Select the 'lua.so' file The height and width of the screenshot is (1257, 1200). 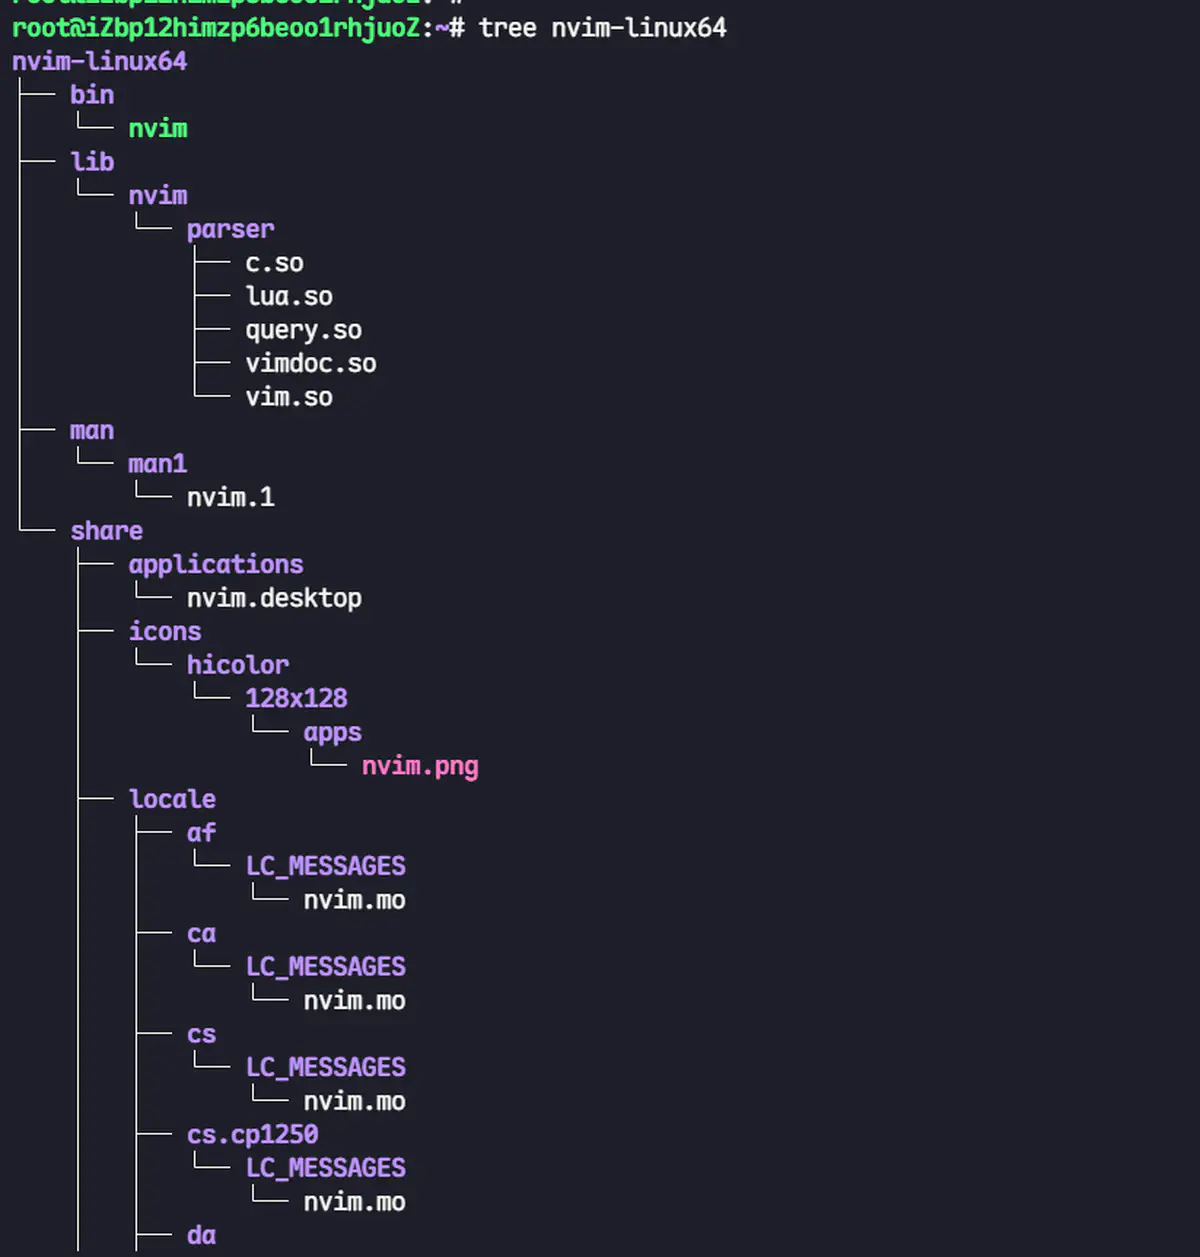[289, 297]
